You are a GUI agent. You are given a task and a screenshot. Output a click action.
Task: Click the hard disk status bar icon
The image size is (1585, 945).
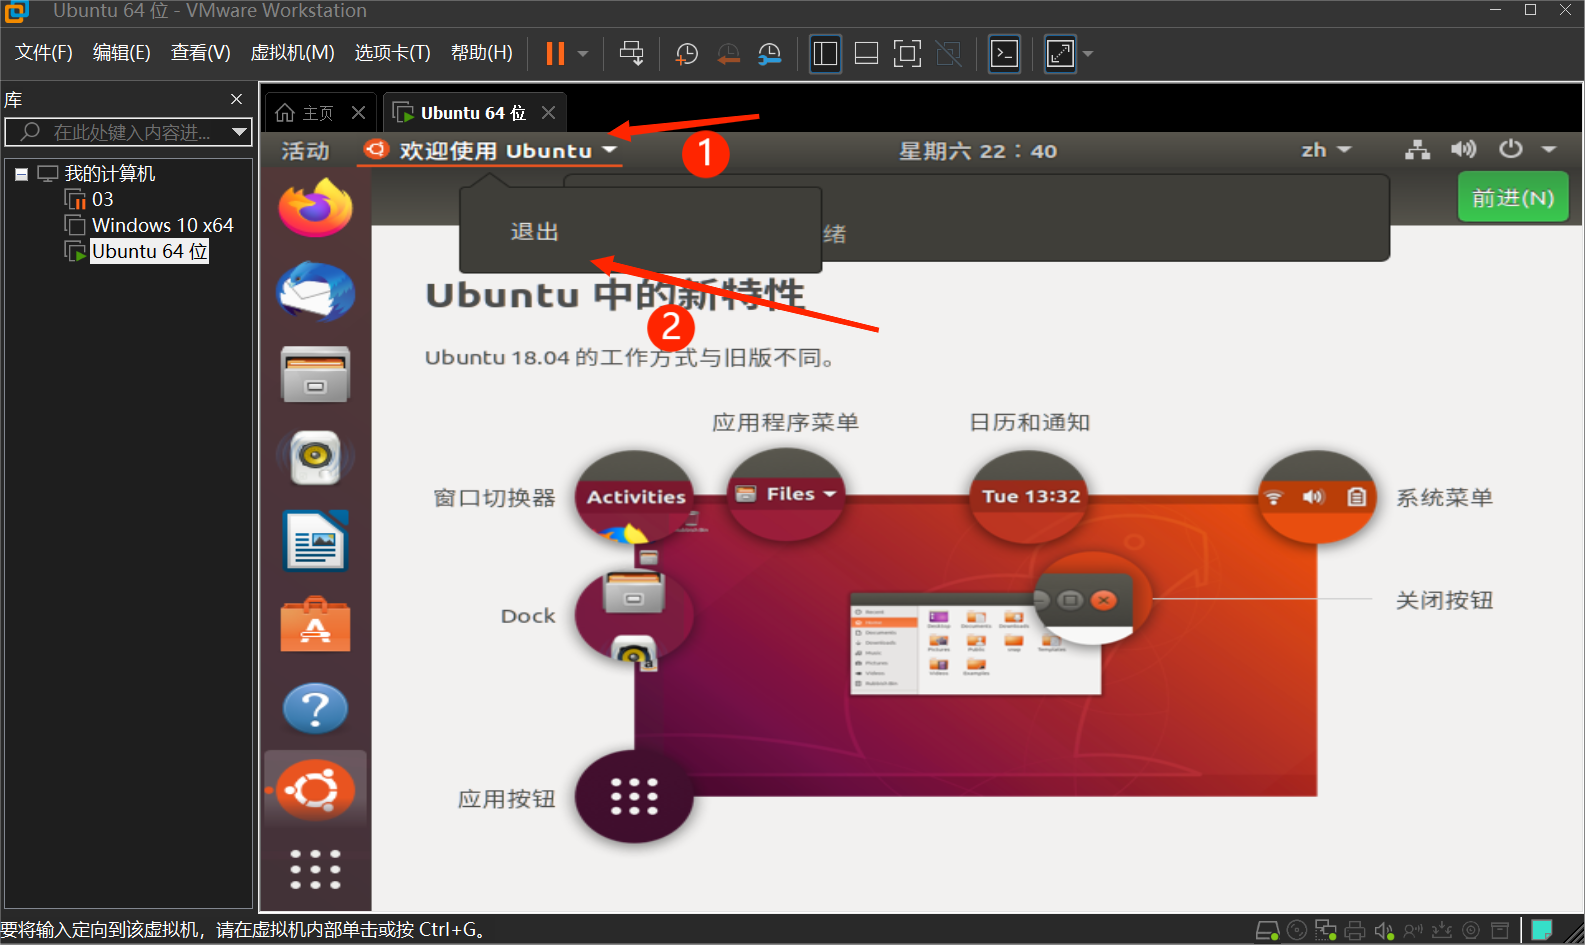coord(1267,931)
